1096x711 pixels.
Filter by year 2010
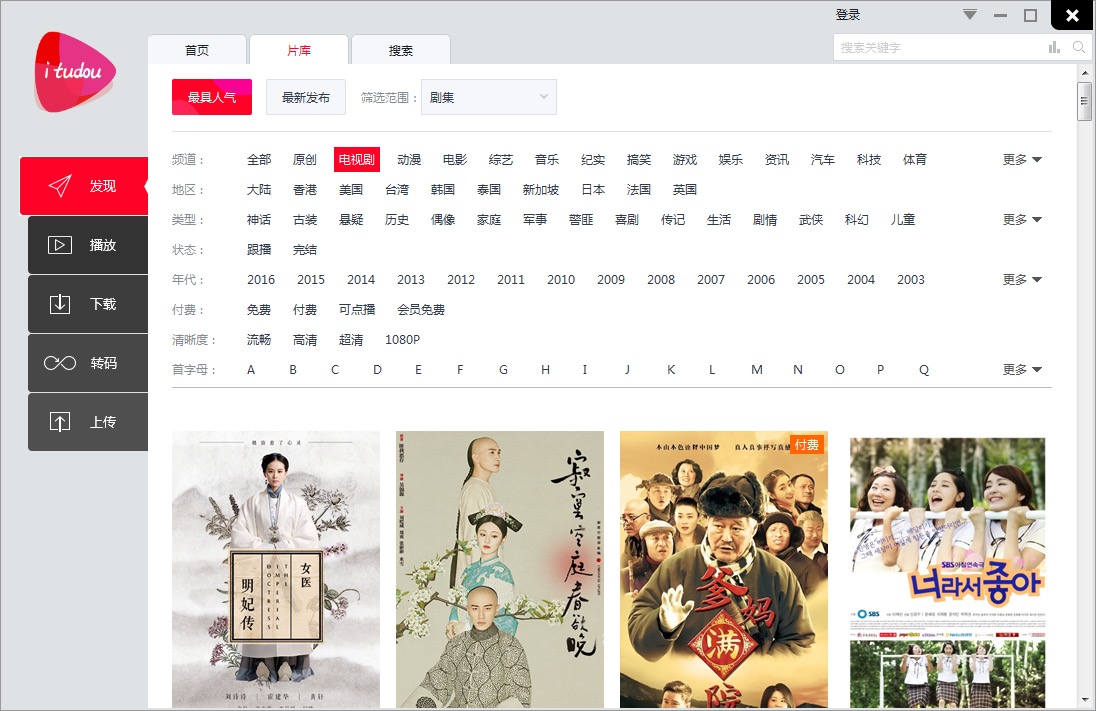coord(561,280)
